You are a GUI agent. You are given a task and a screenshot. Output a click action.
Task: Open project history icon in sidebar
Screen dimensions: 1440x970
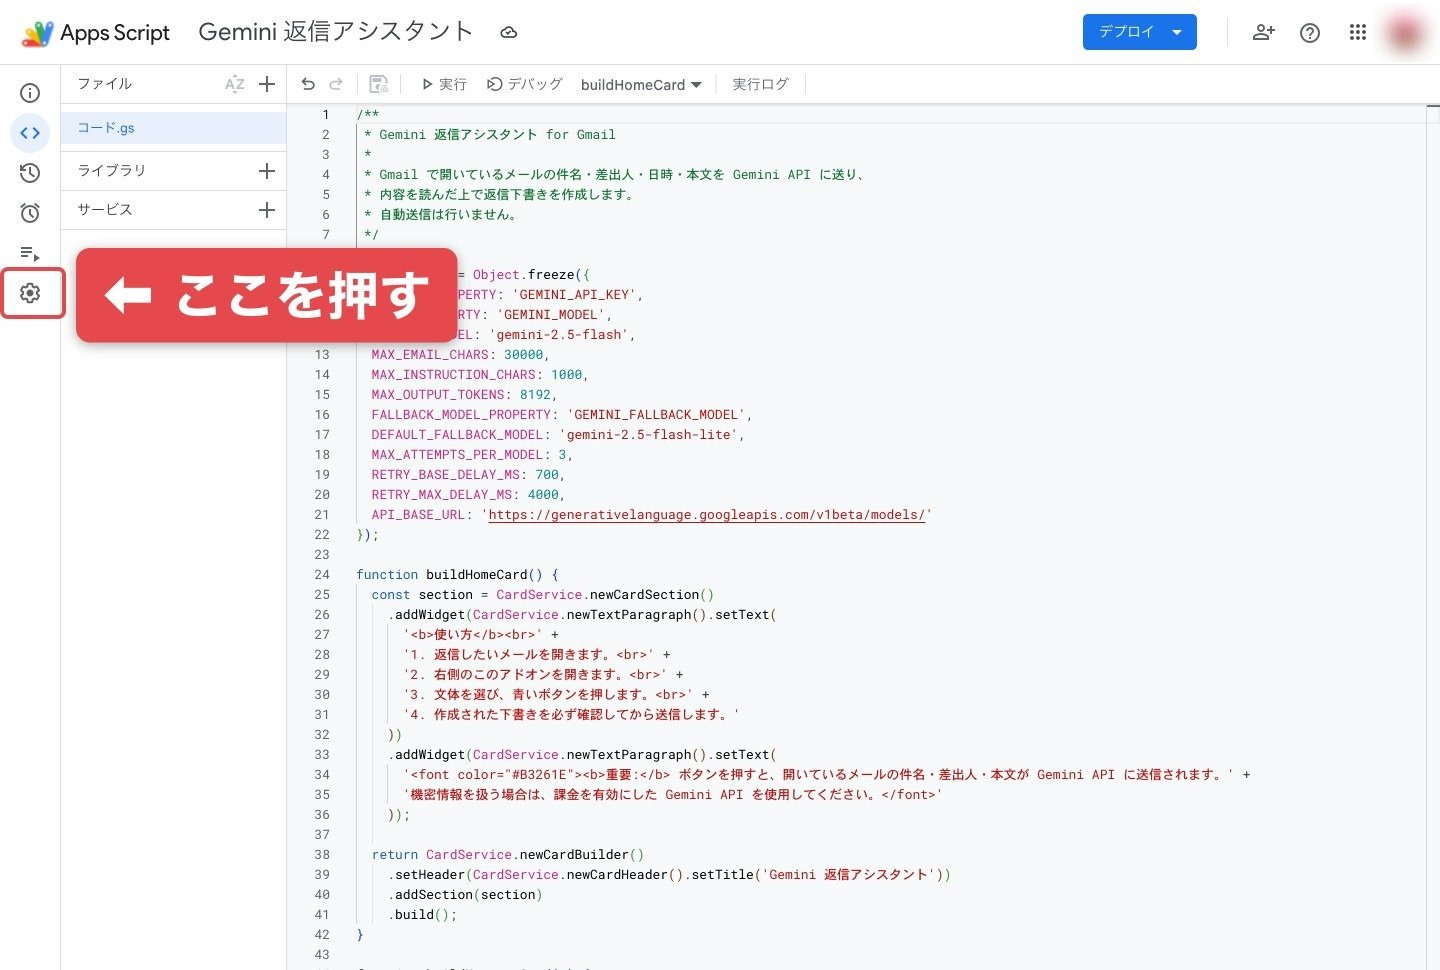30,173
